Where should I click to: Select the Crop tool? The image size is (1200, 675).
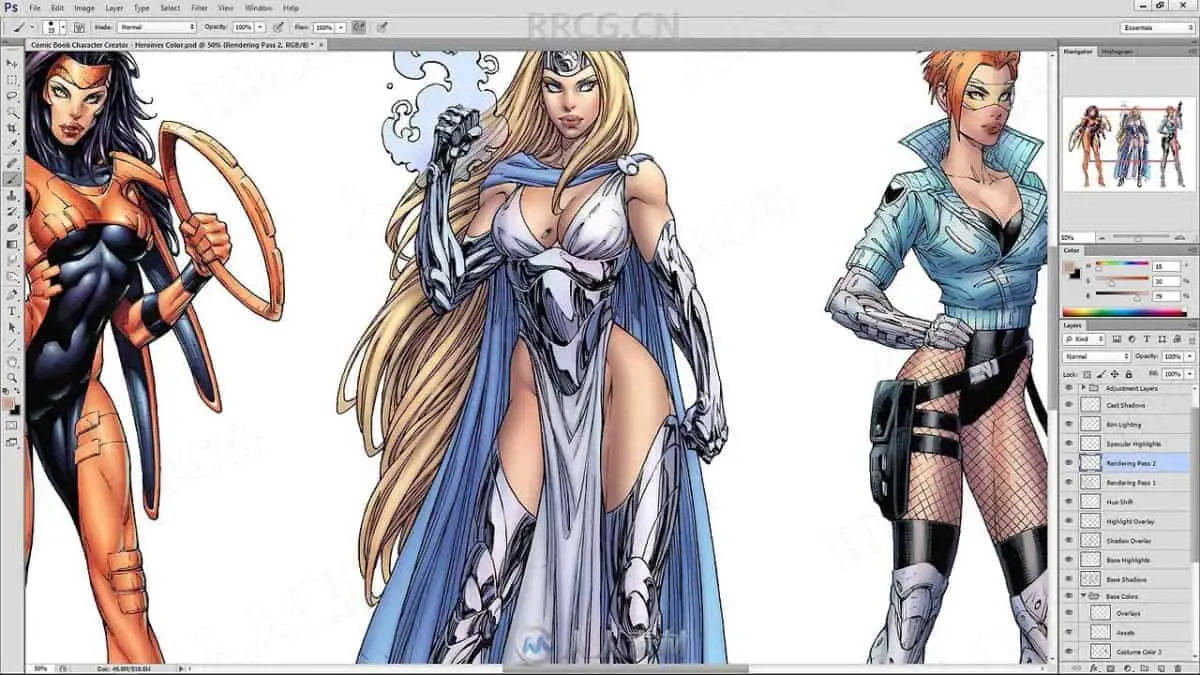[x=12, y=129]
